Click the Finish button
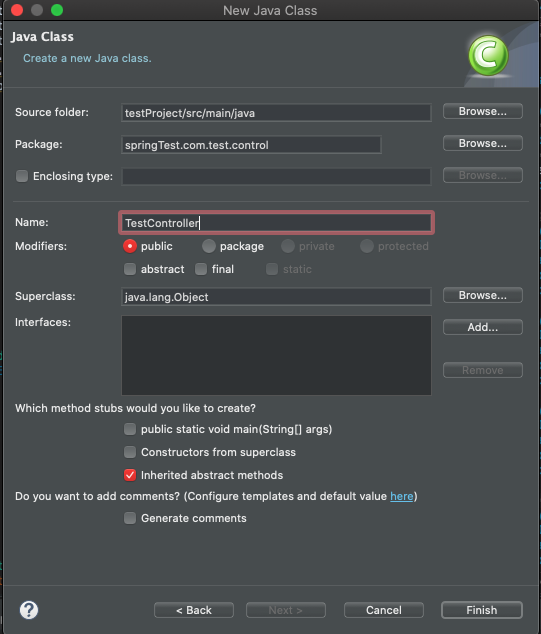 click(x=482, y=610)
